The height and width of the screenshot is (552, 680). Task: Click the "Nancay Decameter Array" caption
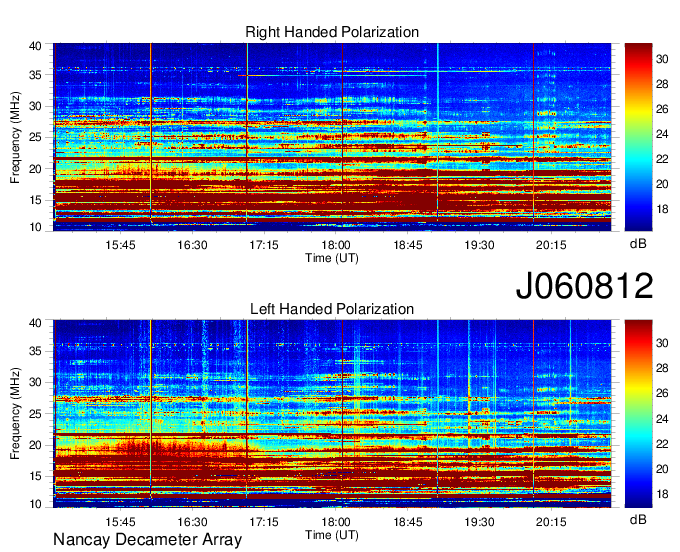pyautogui.click(x=147, y=540)
